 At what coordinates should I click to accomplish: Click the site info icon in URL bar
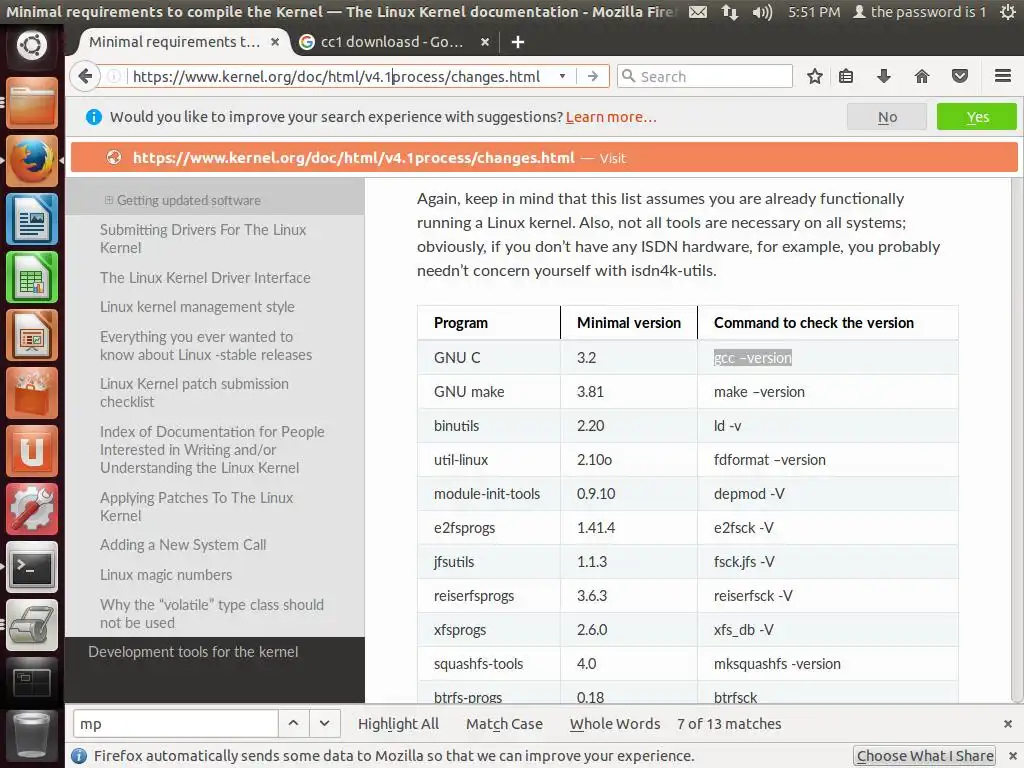(x=114, y=76)
